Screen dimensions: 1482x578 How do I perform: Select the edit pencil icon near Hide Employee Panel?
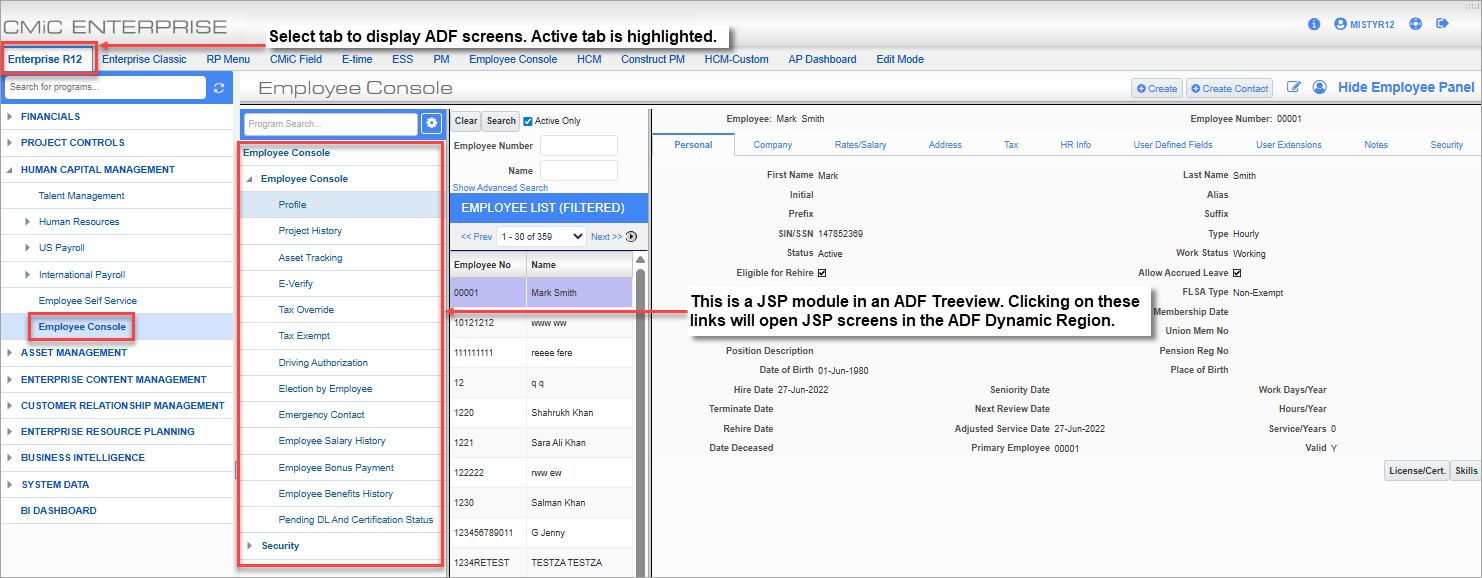1292,87
